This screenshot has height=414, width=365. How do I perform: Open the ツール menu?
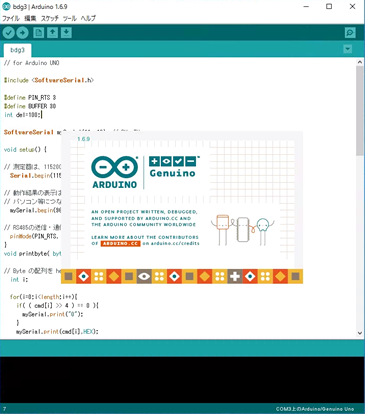click(70, 18)
